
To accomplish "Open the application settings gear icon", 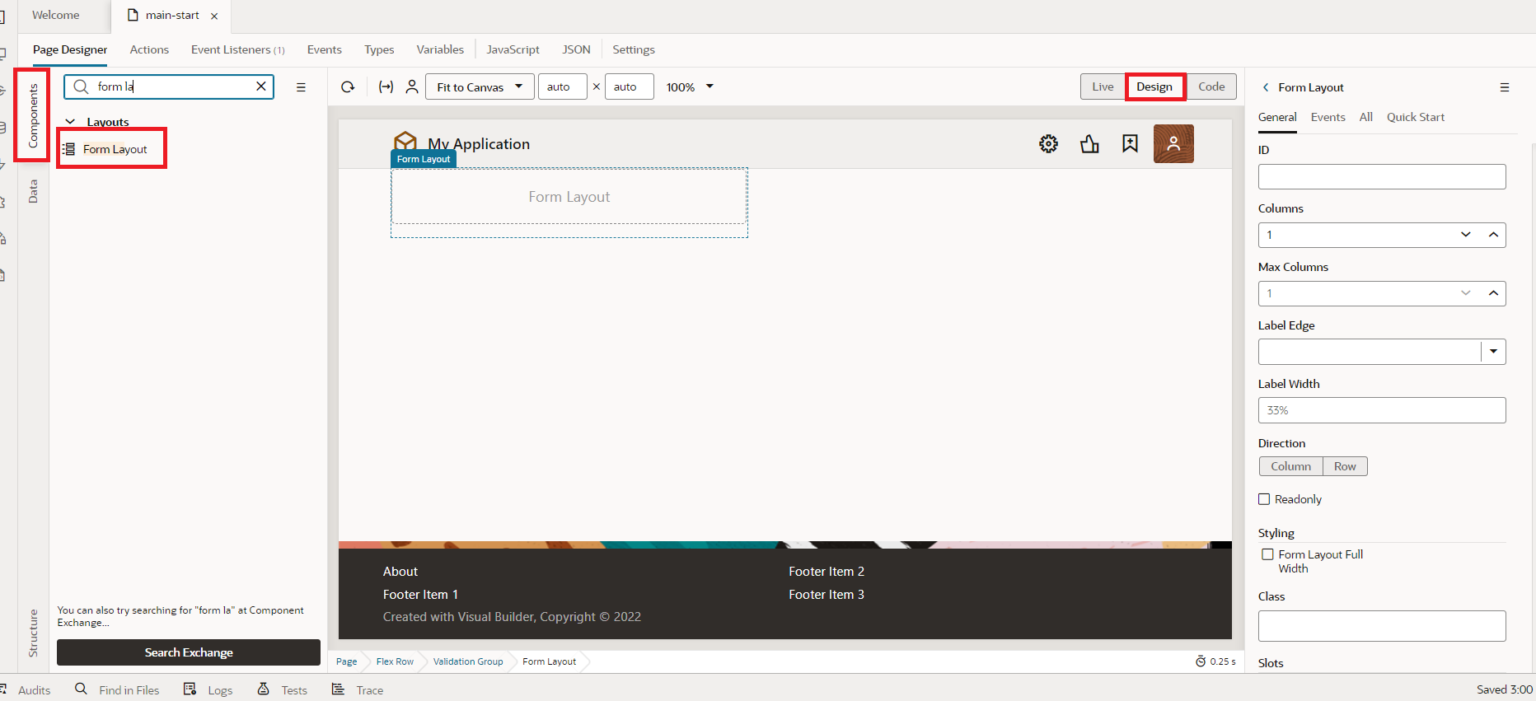I will [x=1048, y=143].
